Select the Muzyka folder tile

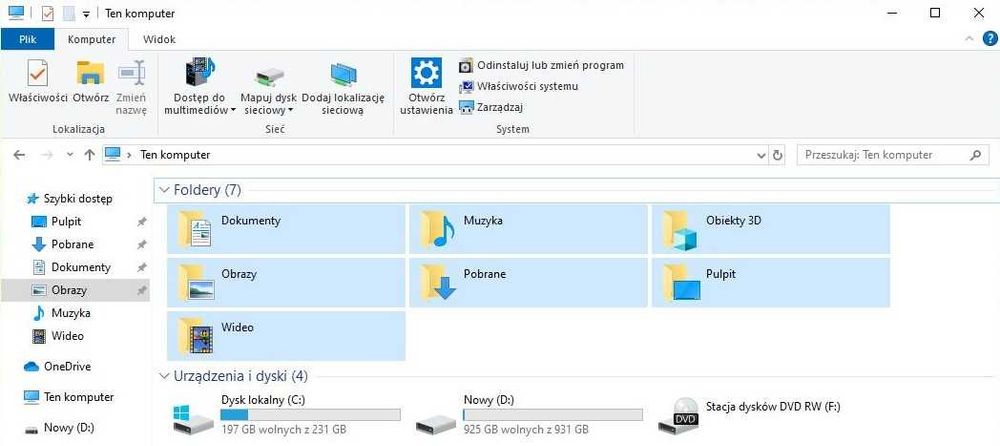[528, 229]
